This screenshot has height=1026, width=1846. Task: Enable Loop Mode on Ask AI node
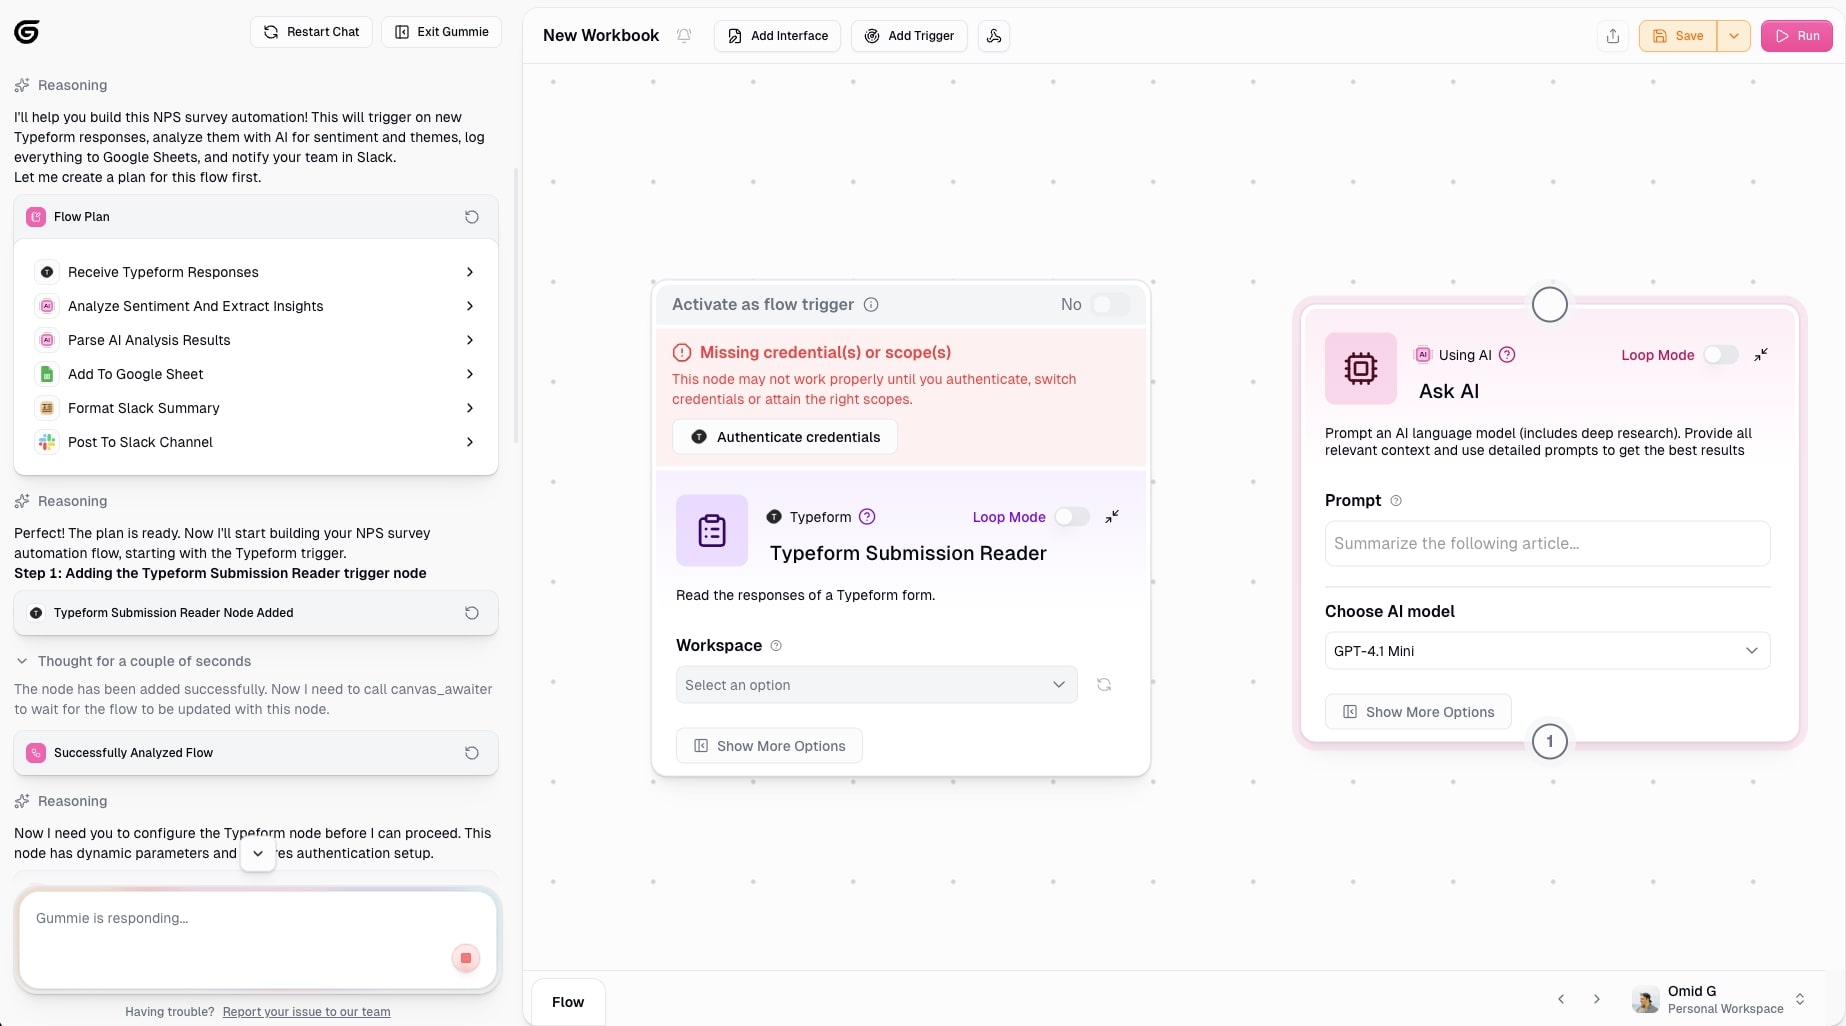tap(1721, 355)
